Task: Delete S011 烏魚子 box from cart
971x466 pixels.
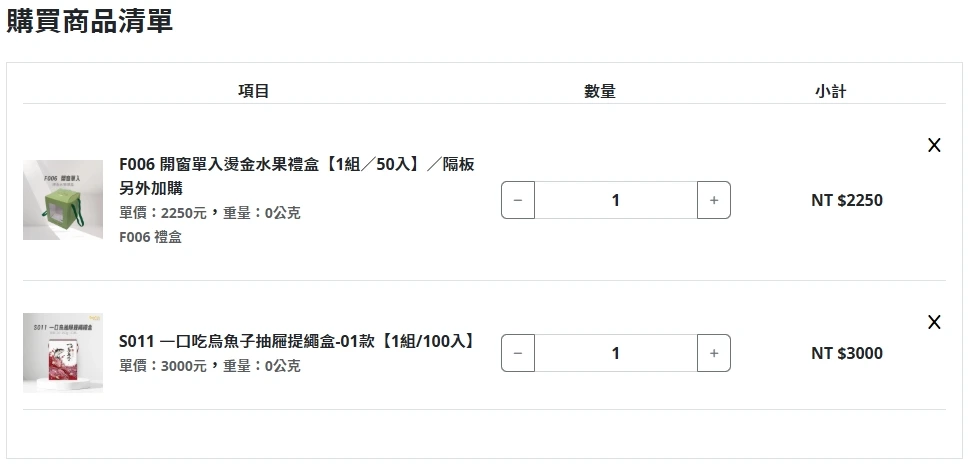Action: coord(934,322)
